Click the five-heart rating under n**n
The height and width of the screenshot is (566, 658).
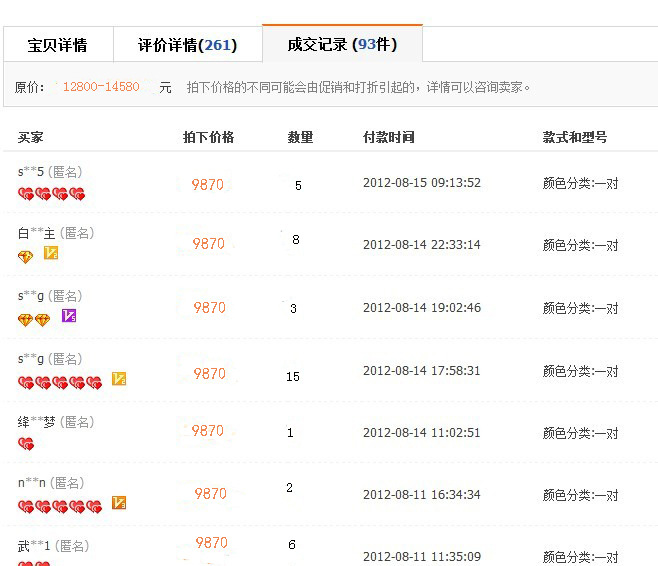pos(60,506)
